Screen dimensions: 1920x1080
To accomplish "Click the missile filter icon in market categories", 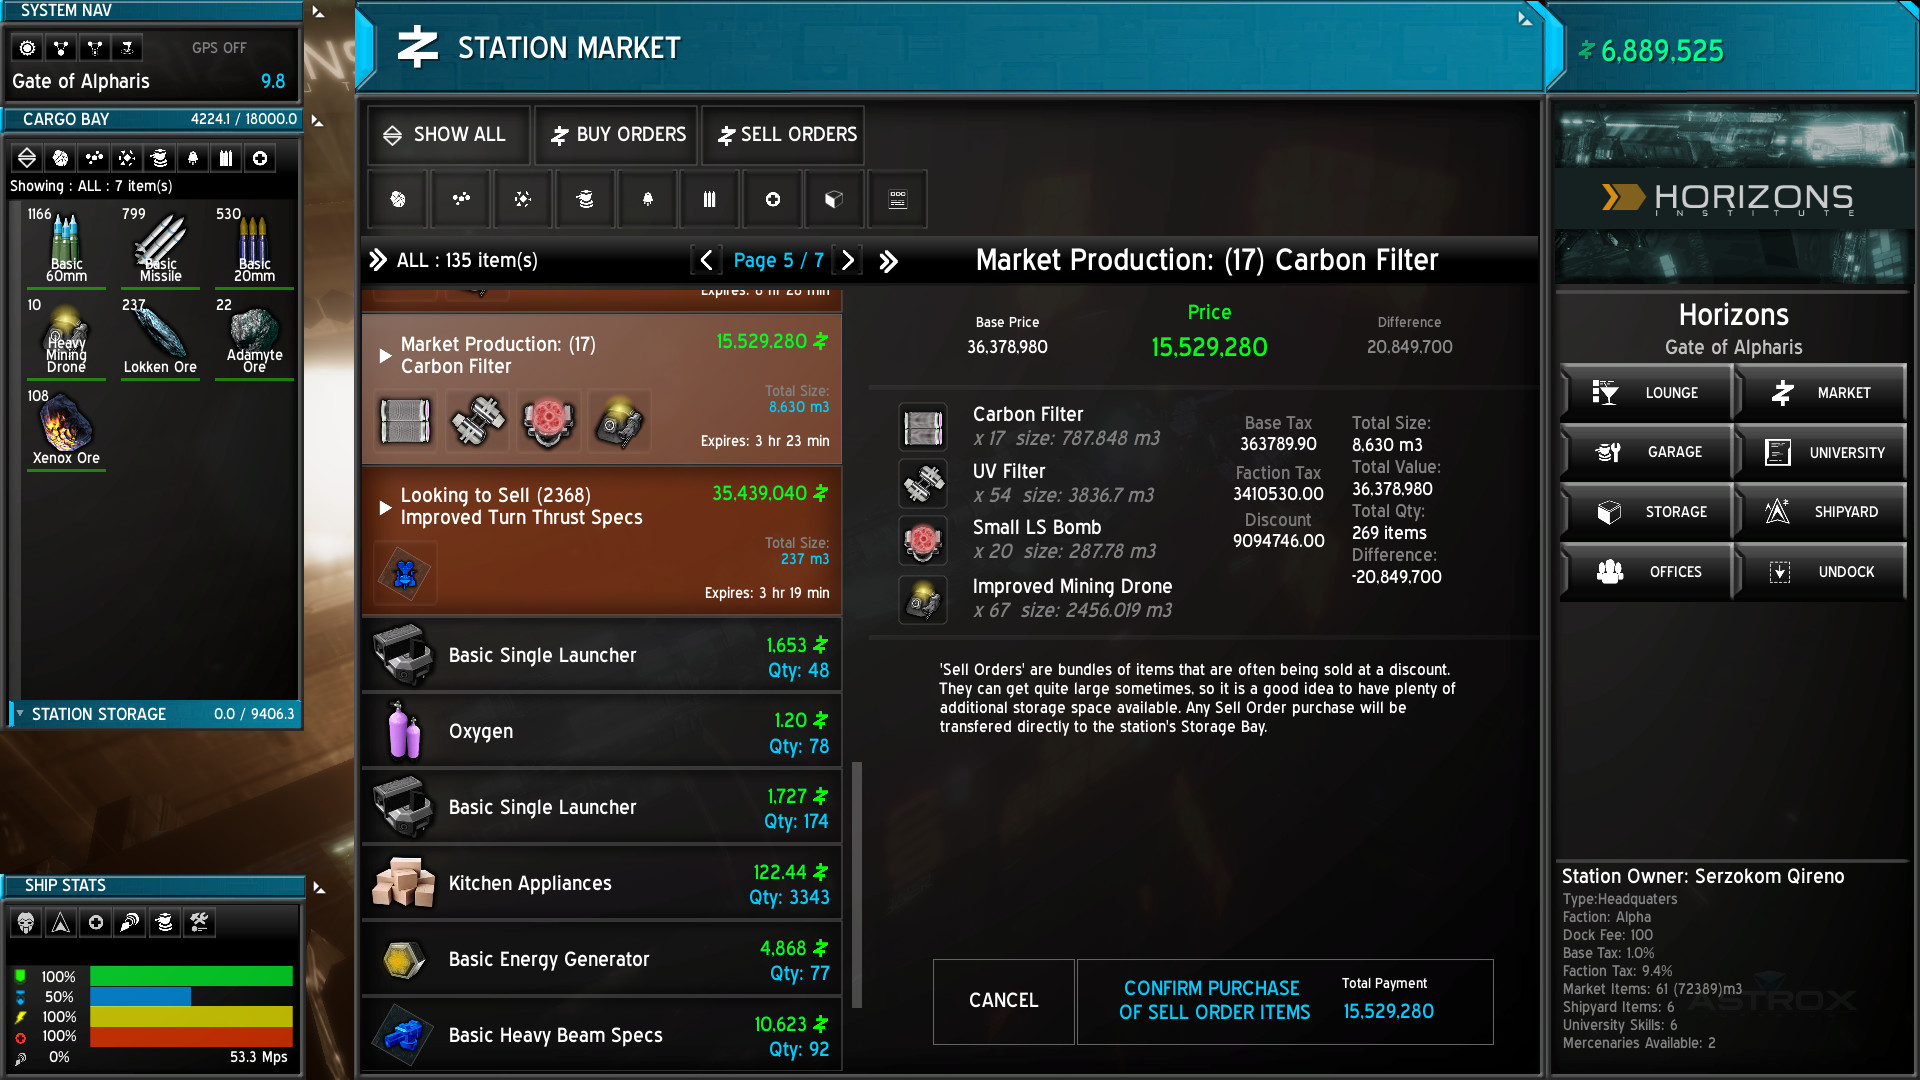I will [646, 199].
